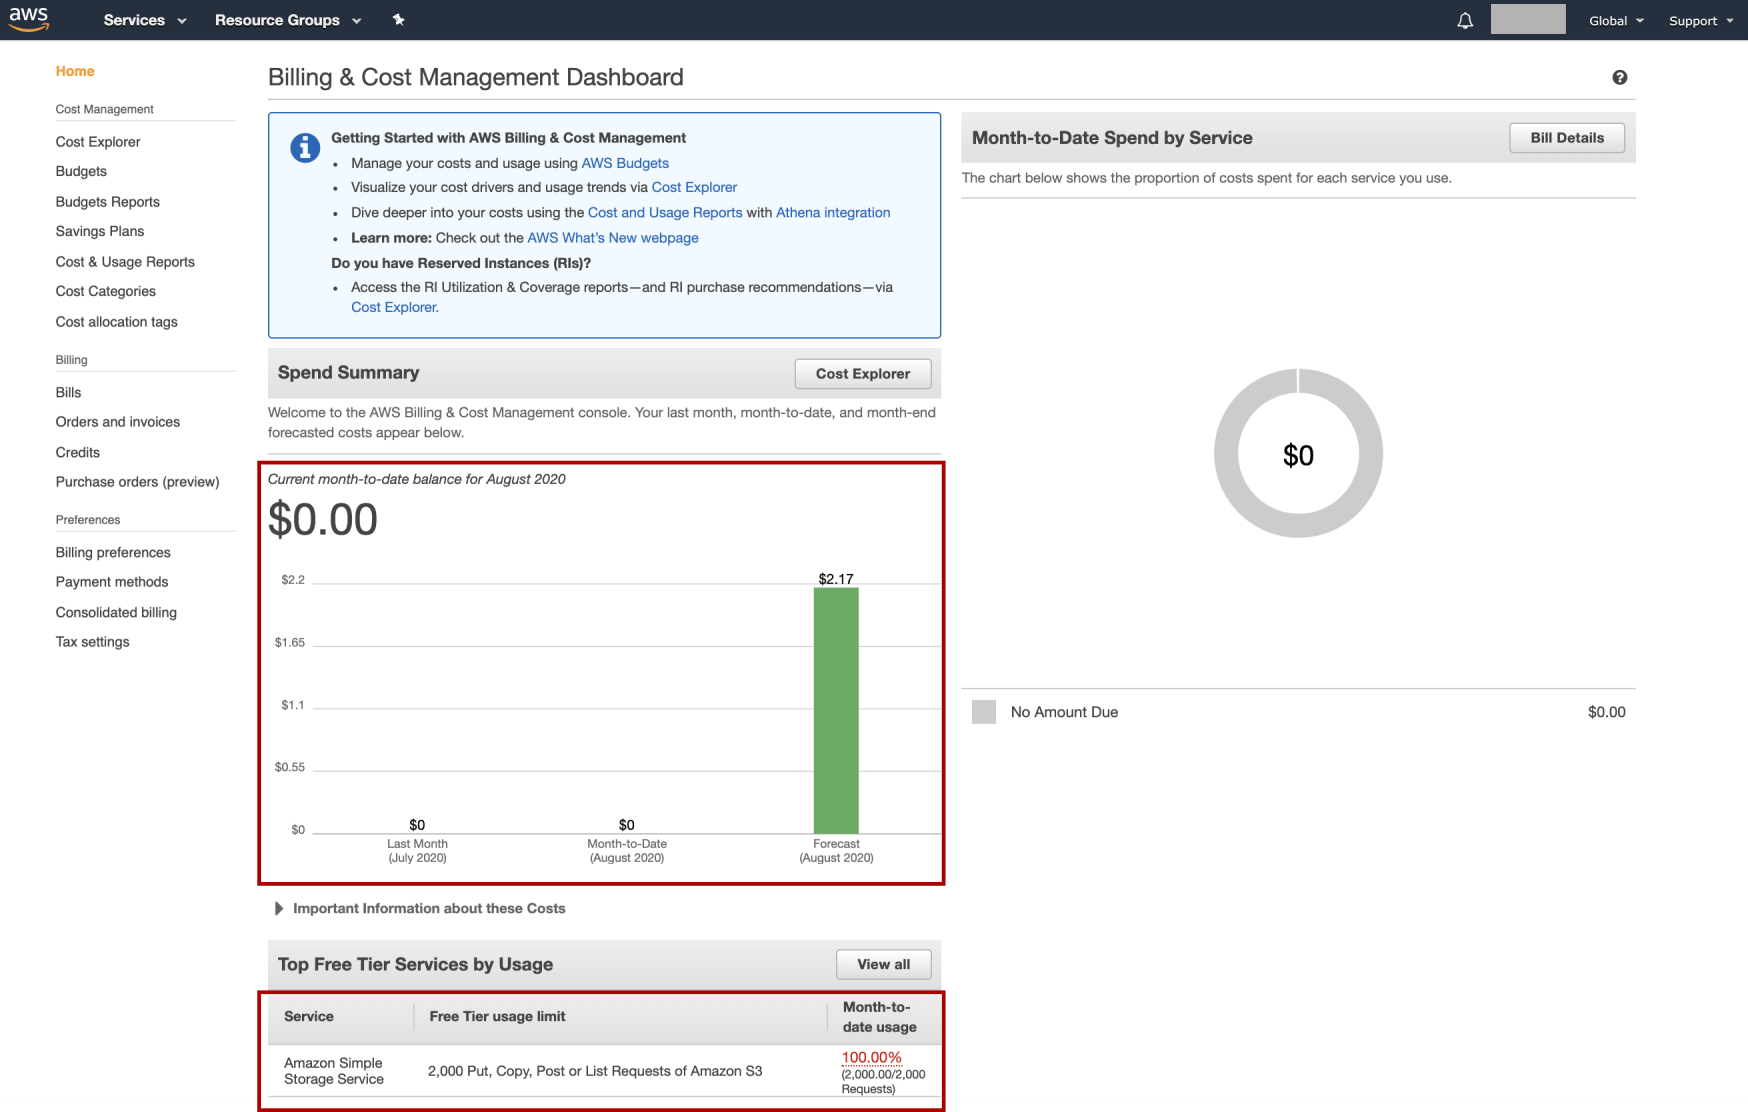This screenshot has height=1112, width=1748.
Task: Click the $0 donut chart
Action: point(1298,454)
